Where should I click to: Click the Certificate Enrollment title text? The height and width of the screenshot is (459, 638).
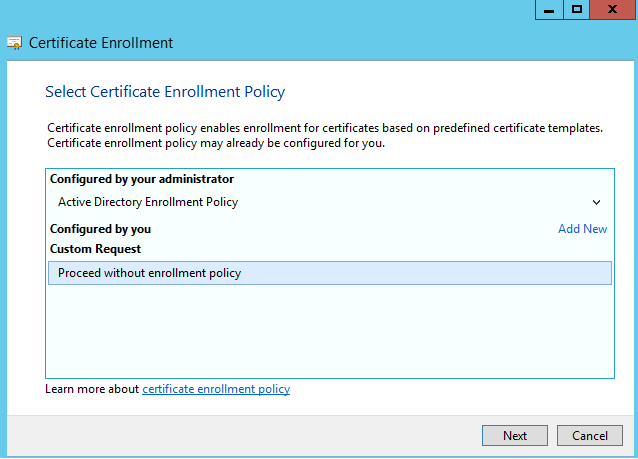click(101, 43)
